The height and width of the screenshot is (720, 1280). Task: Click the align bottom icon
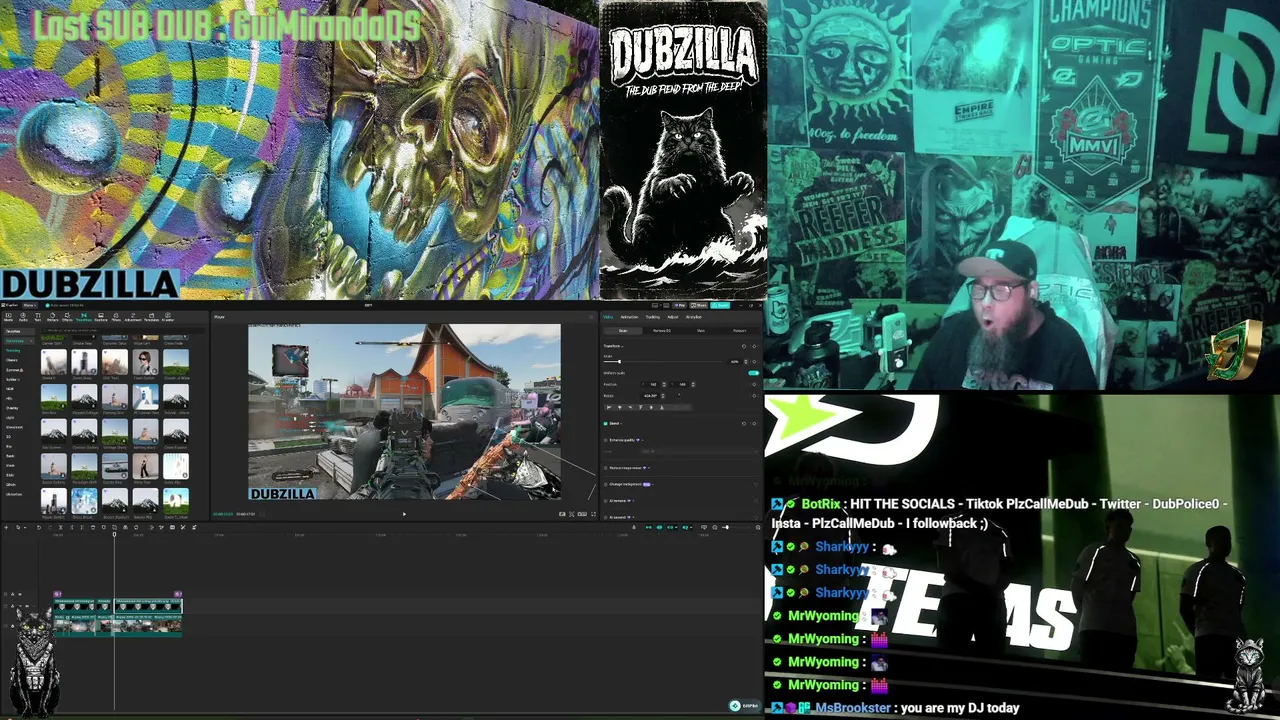661,407
